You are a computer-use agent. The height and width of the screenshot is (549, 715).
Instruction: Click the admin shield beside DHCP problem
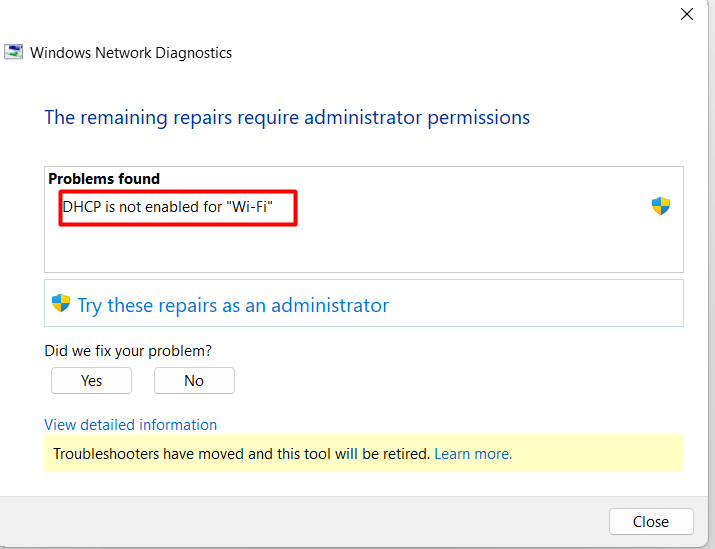click(x=661, y=206)
